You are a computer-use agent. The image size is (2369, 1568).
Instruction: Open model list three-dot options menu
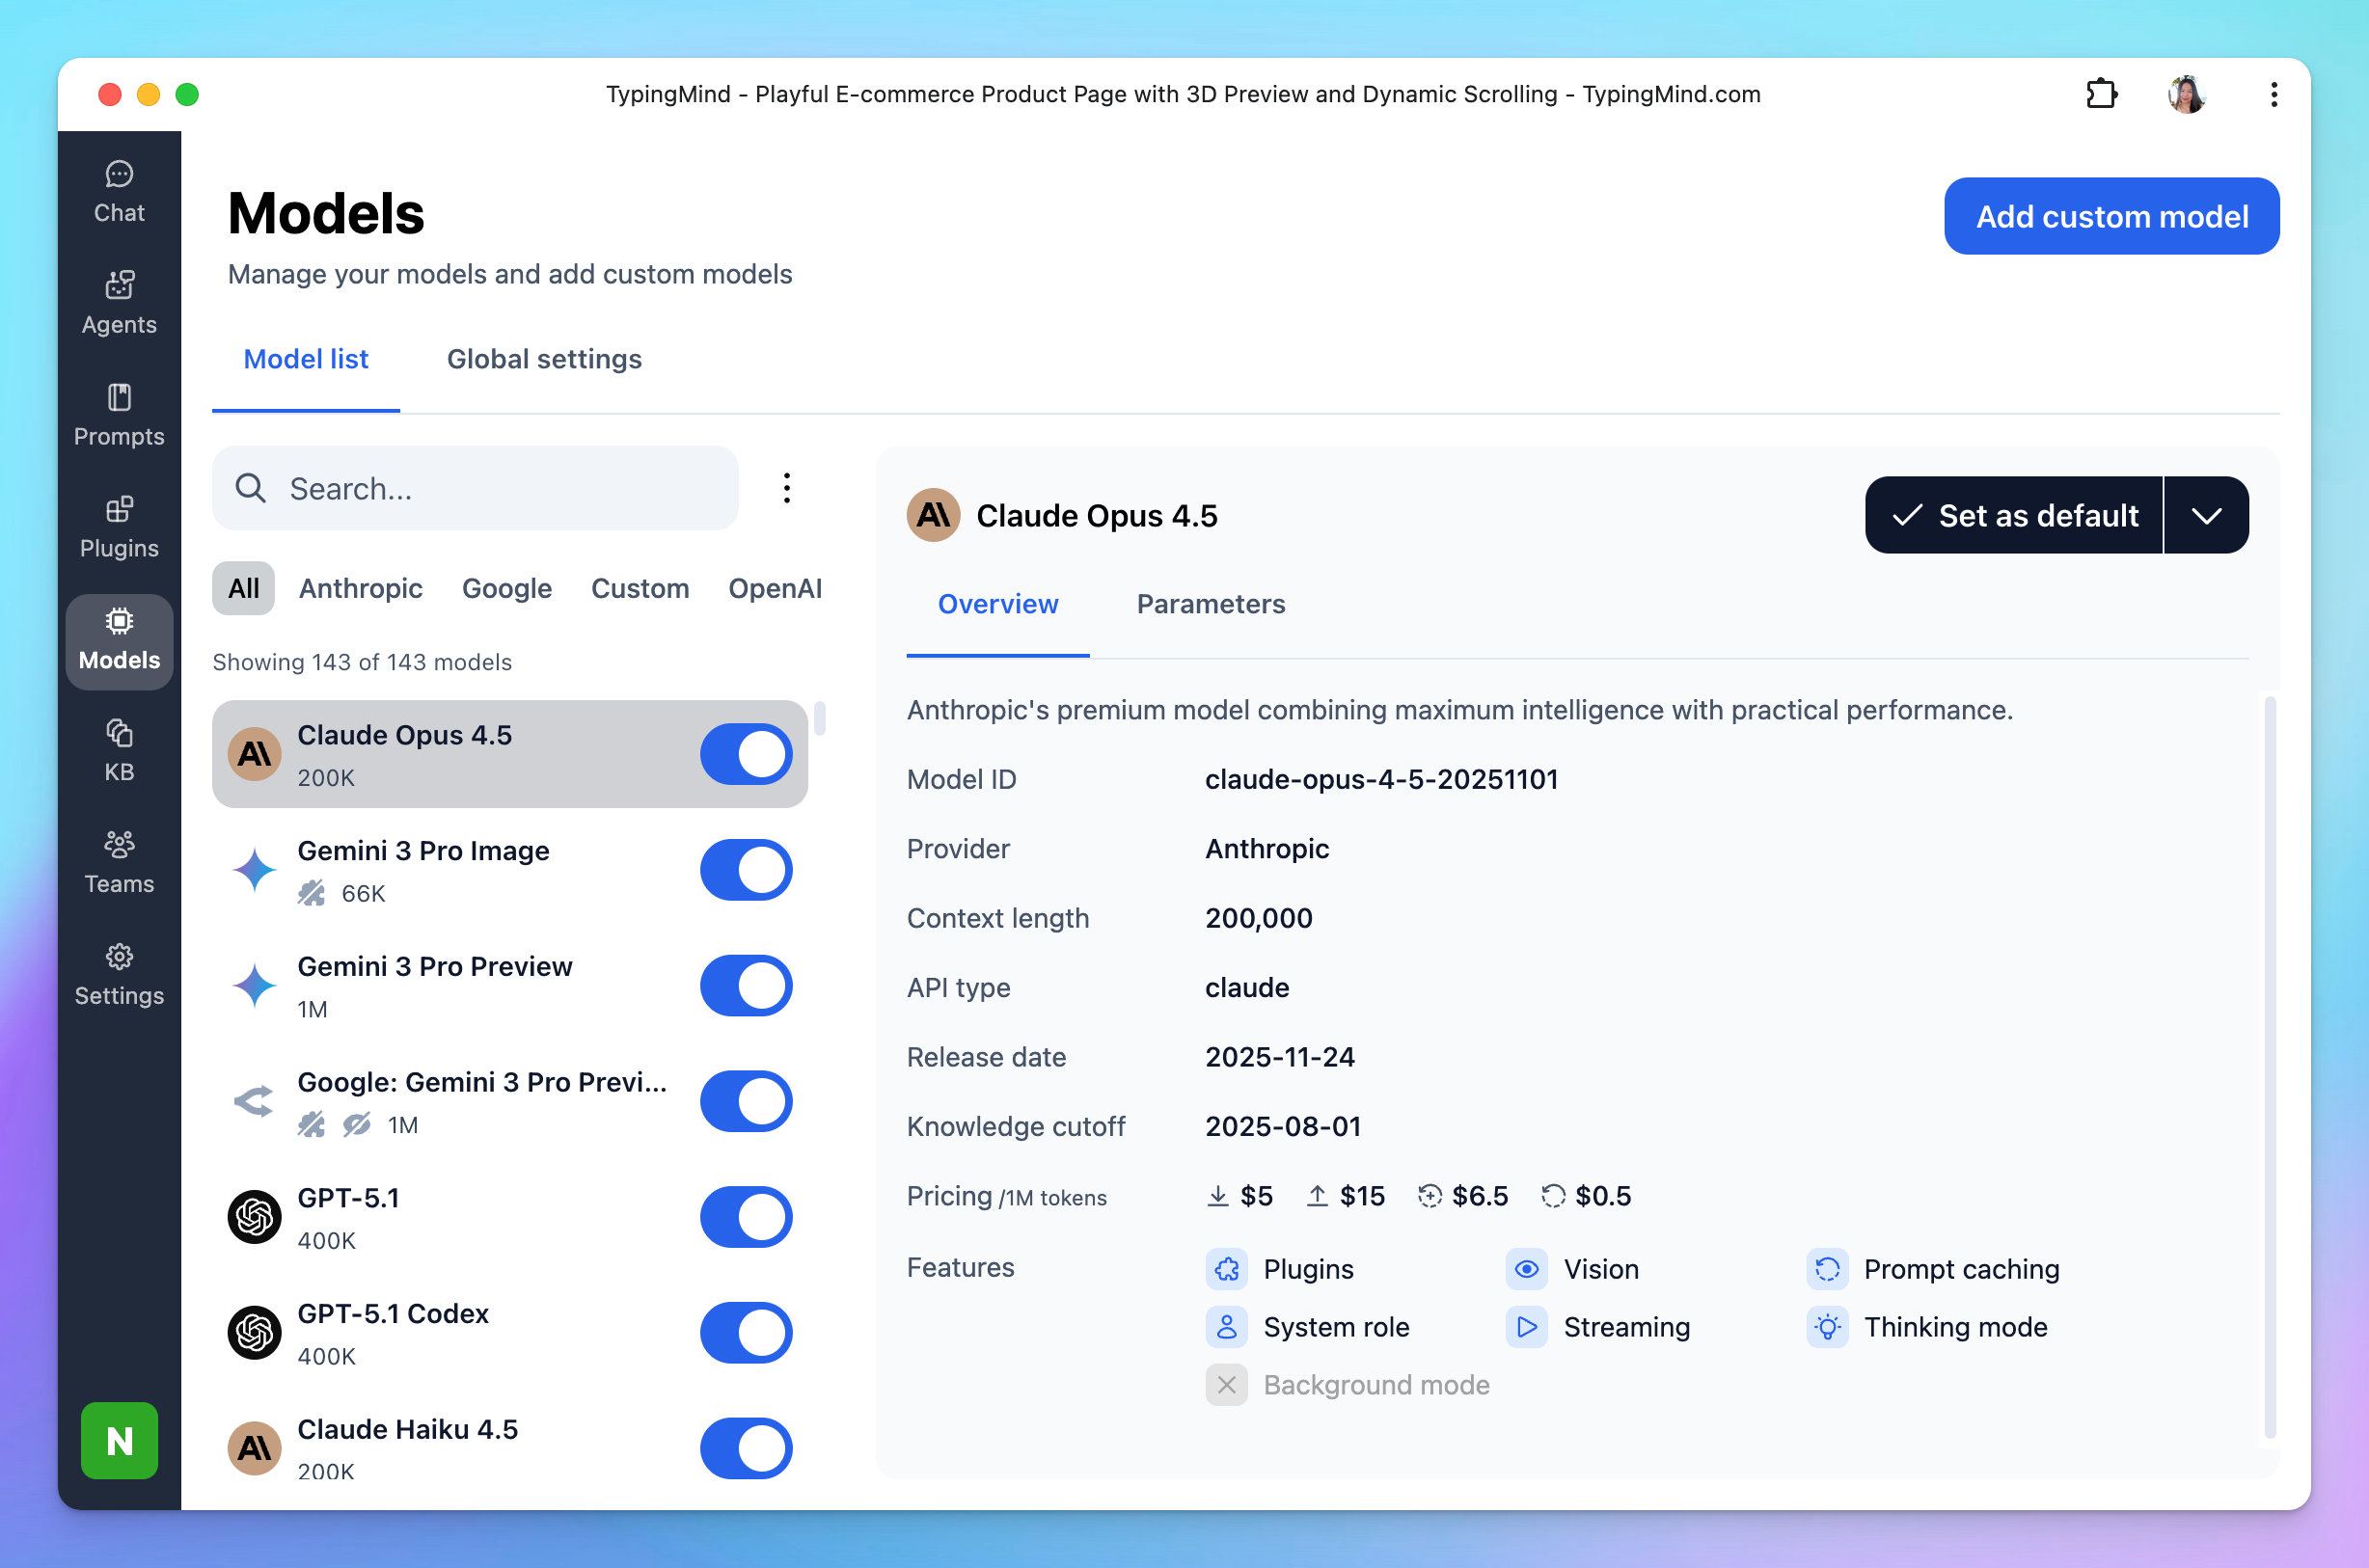pos(787,488)
